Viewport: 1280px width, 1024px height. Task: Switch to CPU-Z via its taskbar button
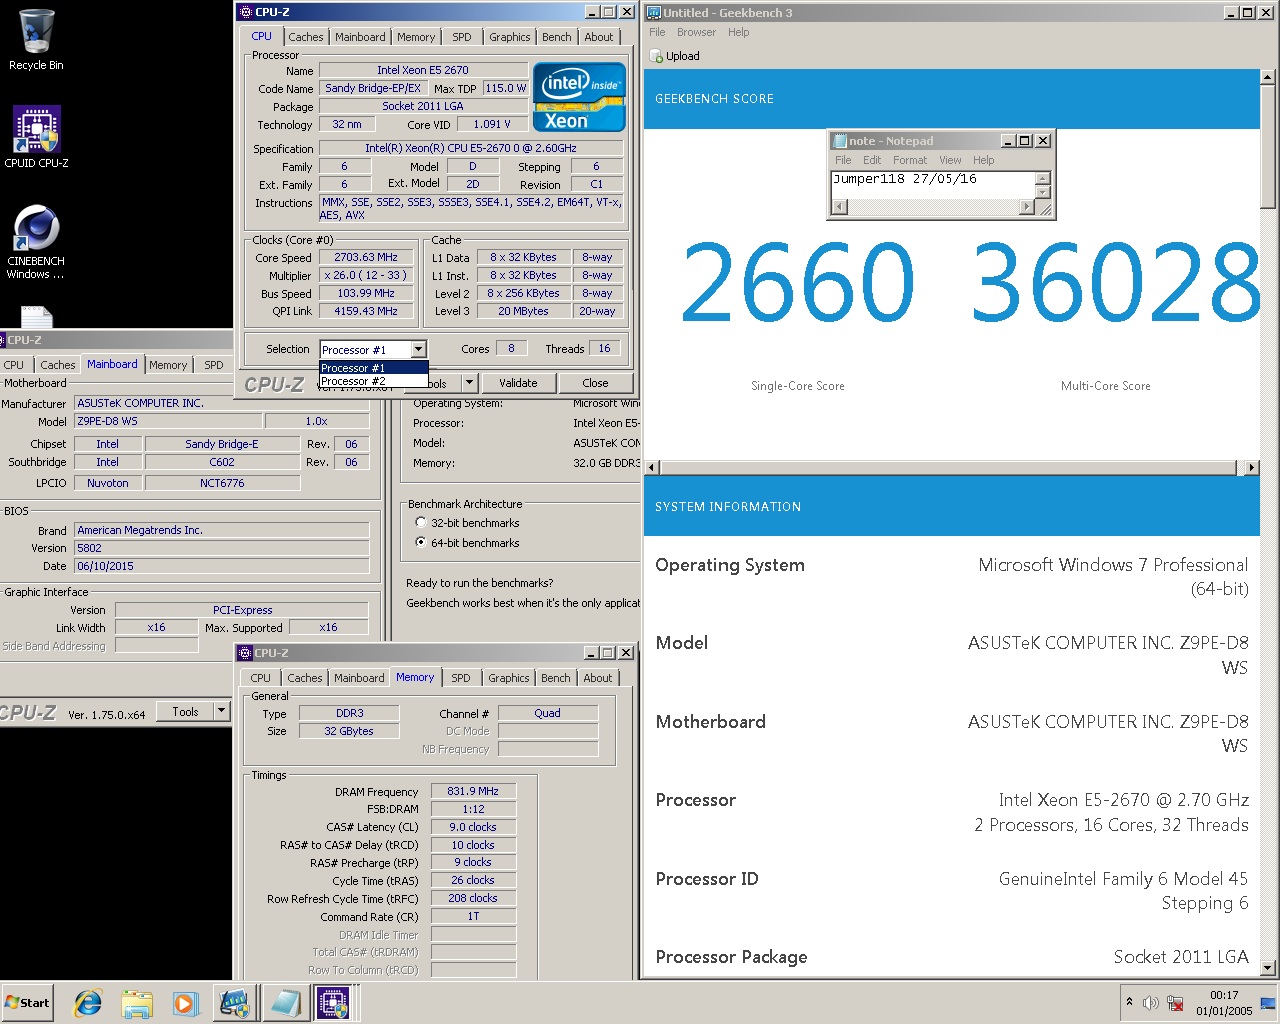pos(333,1003)
